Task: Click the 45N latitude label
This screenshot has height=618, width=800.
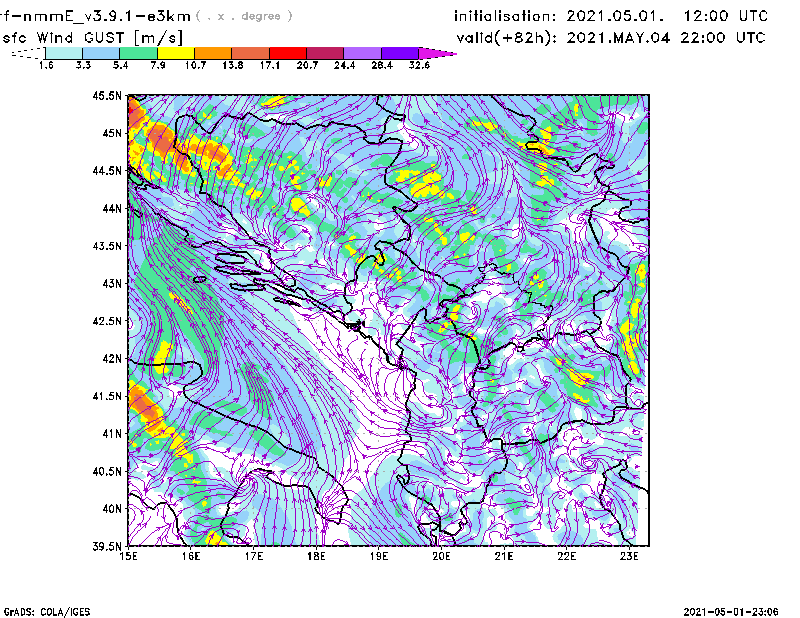Action: (x=112, y=133)
